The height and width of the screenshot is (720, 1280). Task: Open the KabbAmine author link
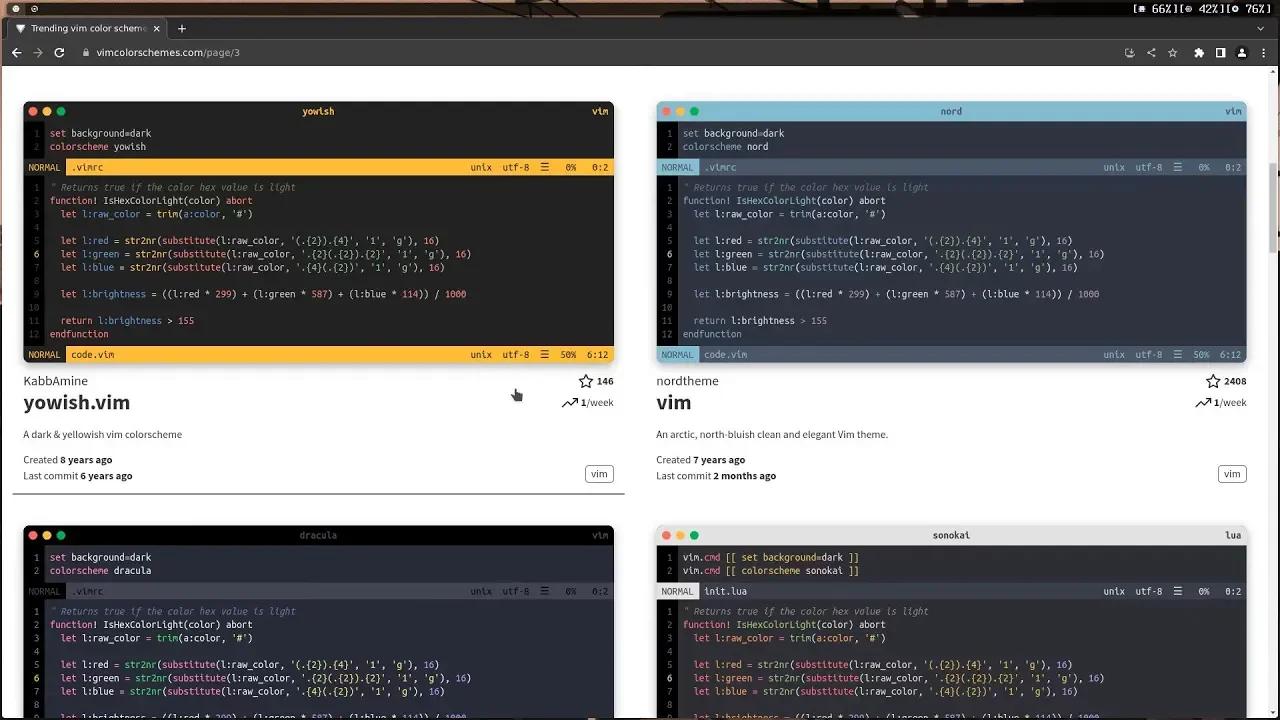coord(55,381)
